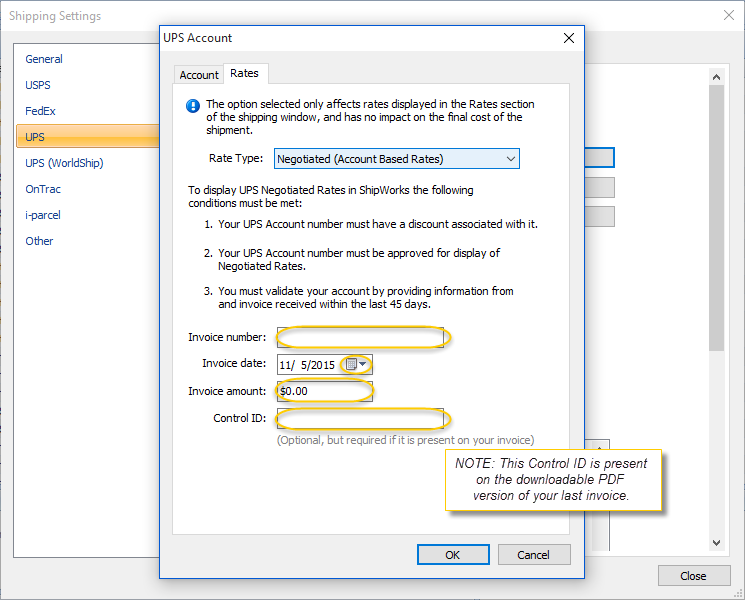This screenshot has width=745, height=600.
Task: Close the Shipping Settings window with the X
Action: [729, 15]
